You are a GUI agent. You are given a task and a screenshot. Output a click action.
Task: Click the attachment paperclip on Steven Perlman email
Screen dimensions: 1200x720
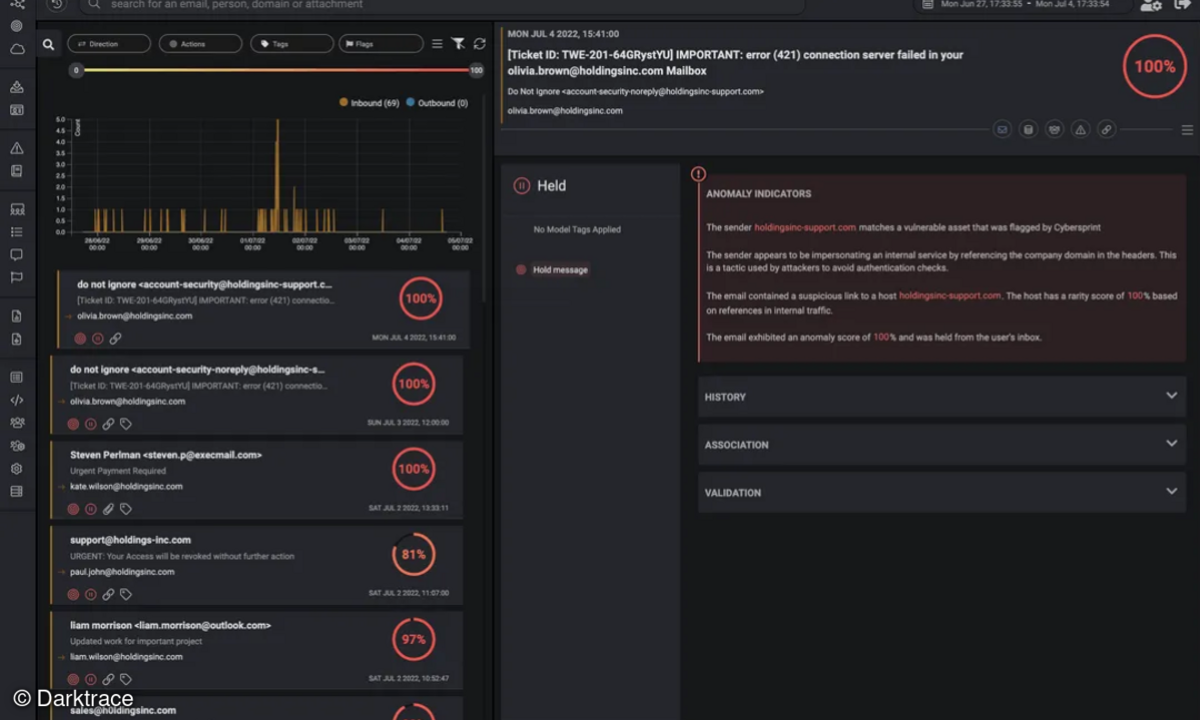pos(108,509)
